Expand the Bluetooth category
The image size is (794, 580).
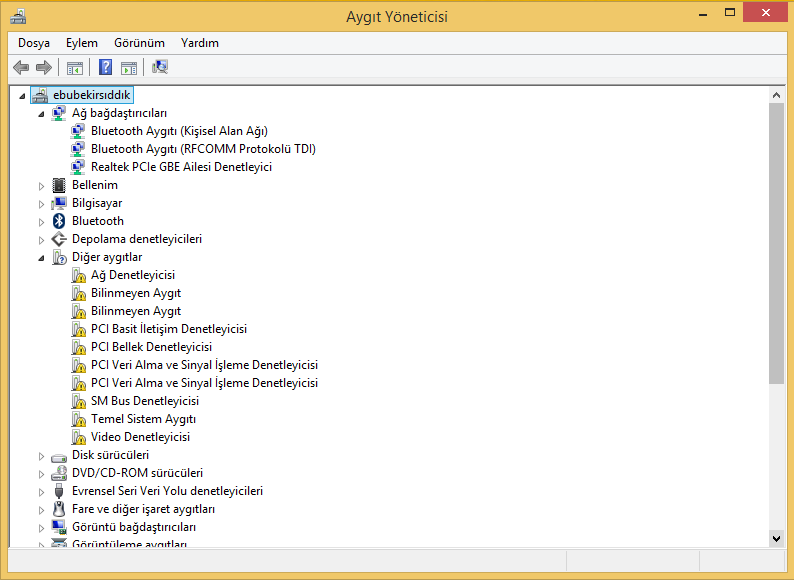click(42, 222)
